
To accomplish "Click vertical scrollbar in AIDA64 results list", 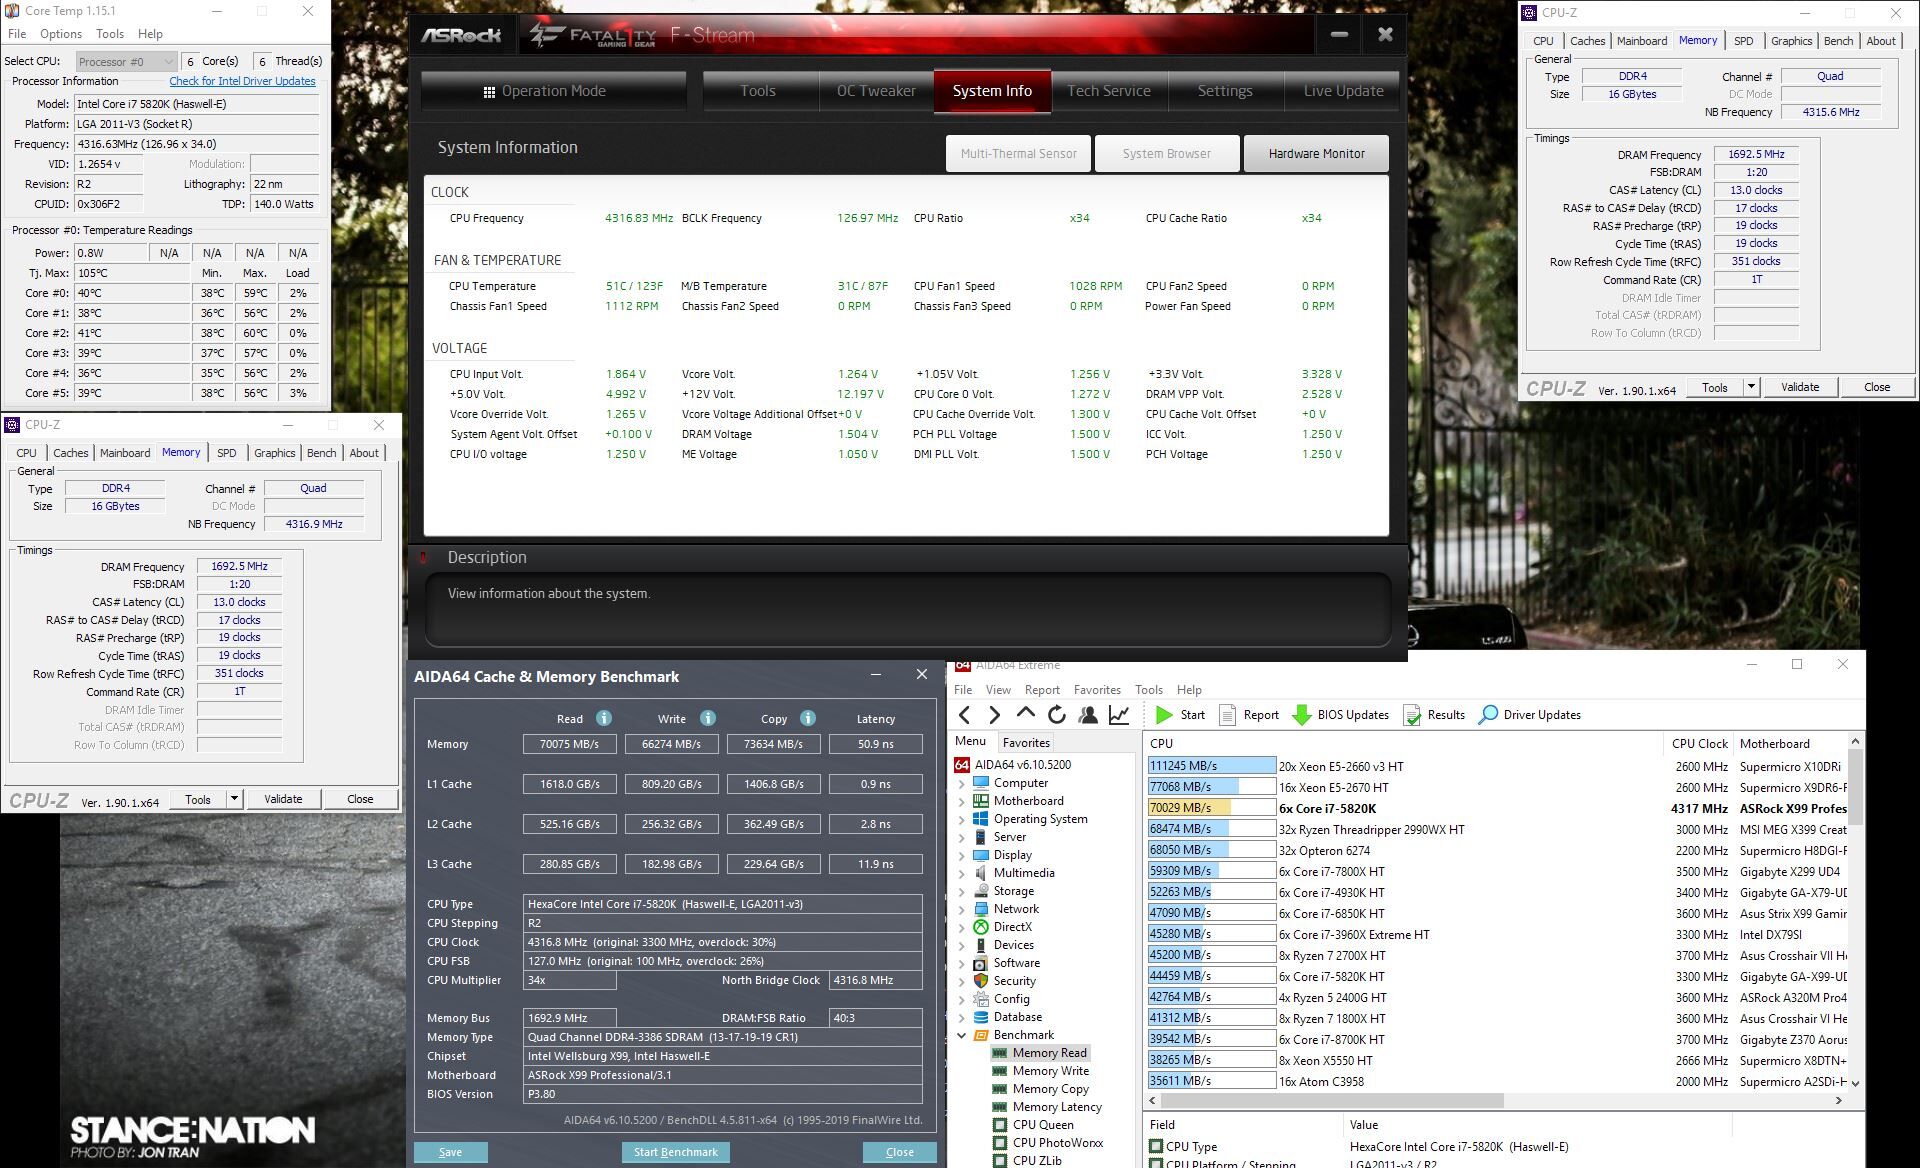I will 1855,787.
